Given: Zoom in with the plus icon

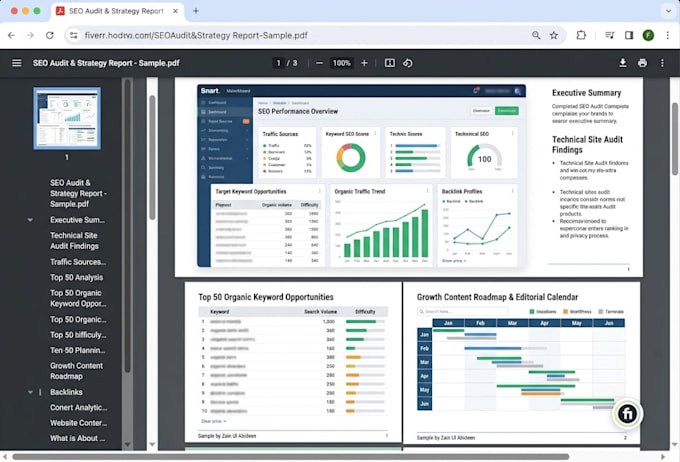Looking at the screenshot, I should pyautogui.click(x=364, y=63).
